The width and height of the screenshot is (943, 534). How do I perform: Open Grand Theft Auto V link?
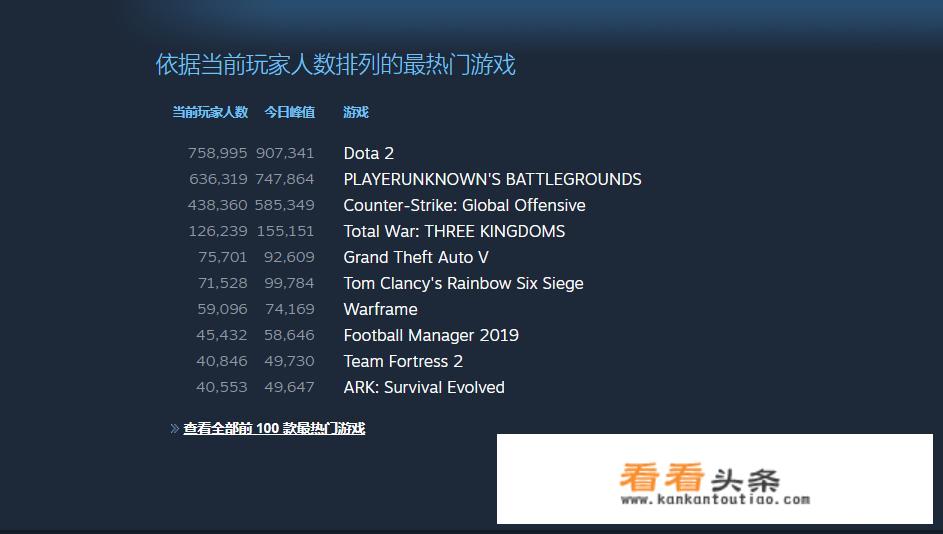pyautogui.click(x=416, y=257)
